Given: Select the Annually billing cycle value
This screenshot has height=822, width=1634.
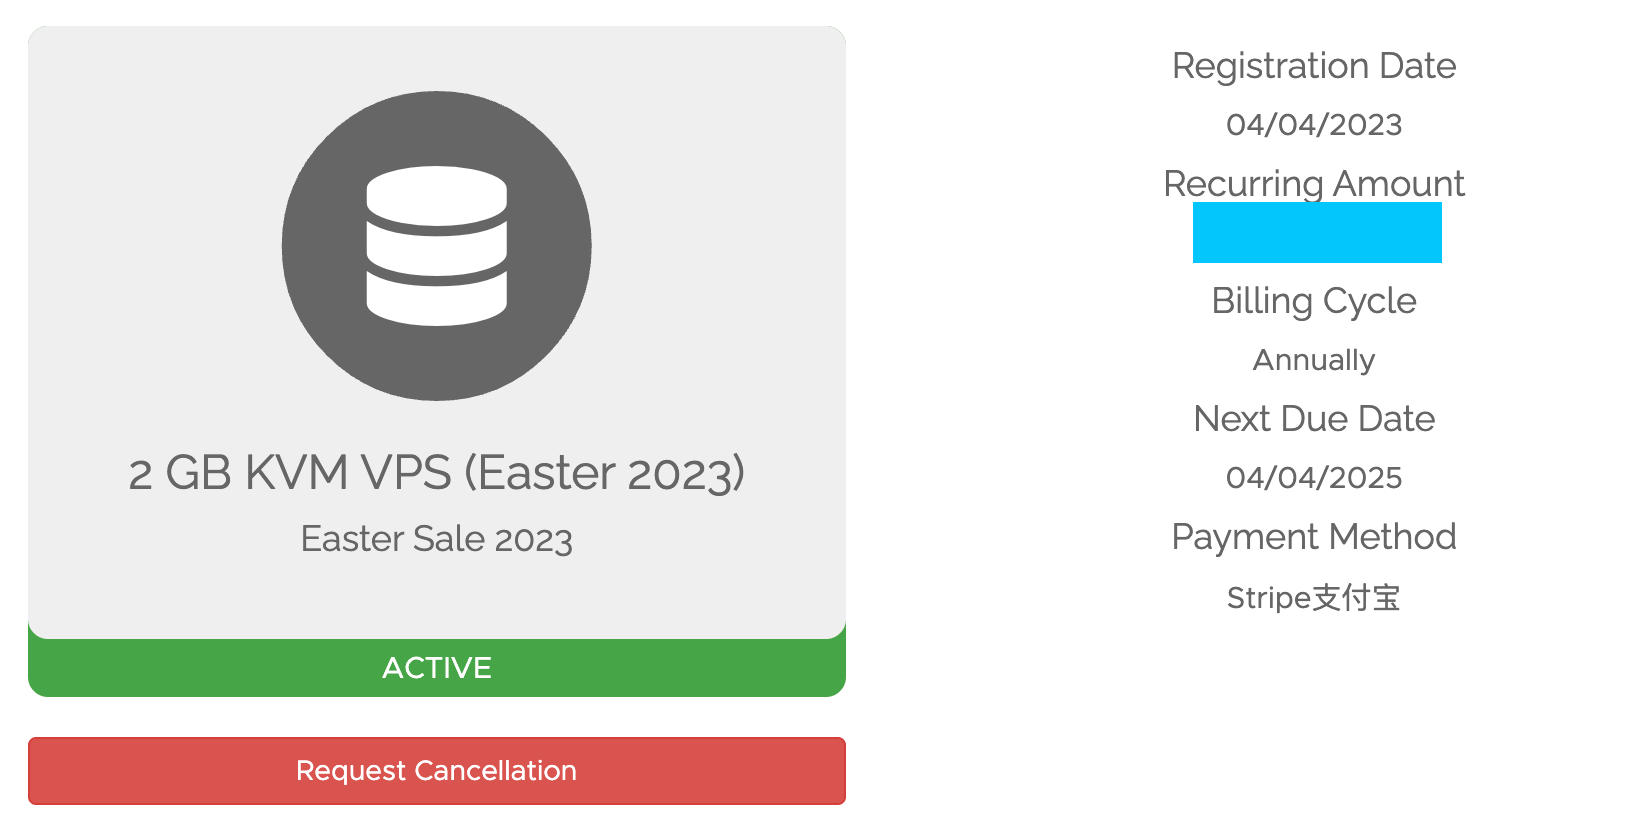Looking at the screenshot, I should 1313,360.
